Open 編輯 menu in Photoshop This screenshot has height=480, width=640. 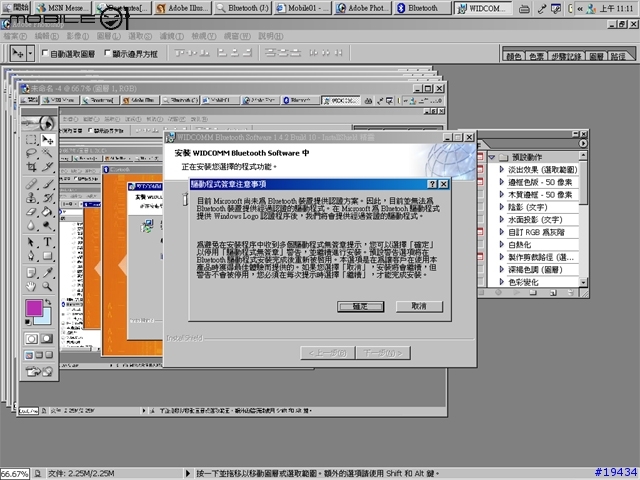(x=47, y=36)
